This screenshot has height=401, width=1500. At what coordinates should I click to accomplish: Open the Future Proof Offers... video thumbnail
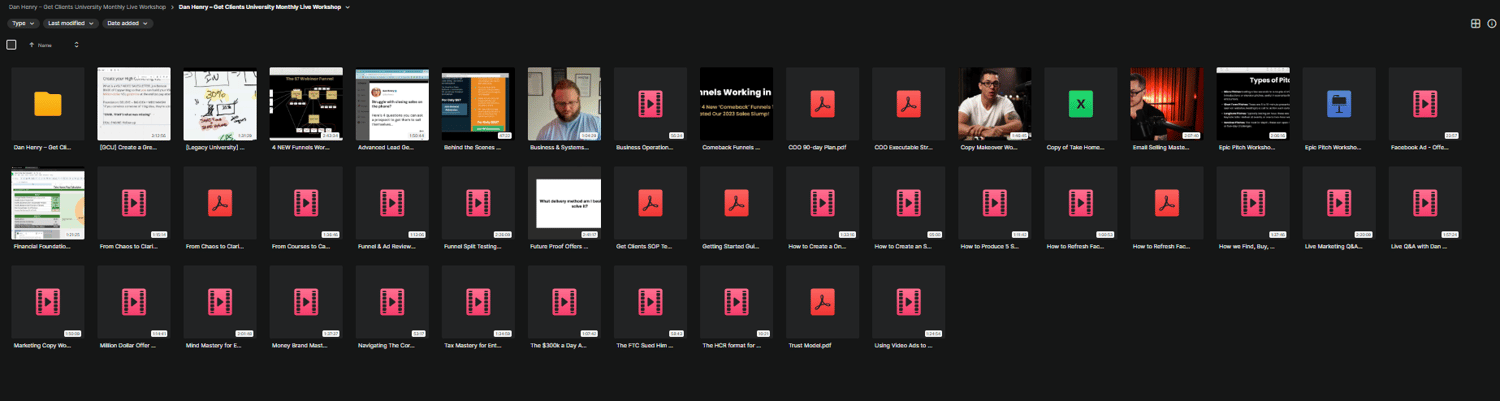pos(564,203)
